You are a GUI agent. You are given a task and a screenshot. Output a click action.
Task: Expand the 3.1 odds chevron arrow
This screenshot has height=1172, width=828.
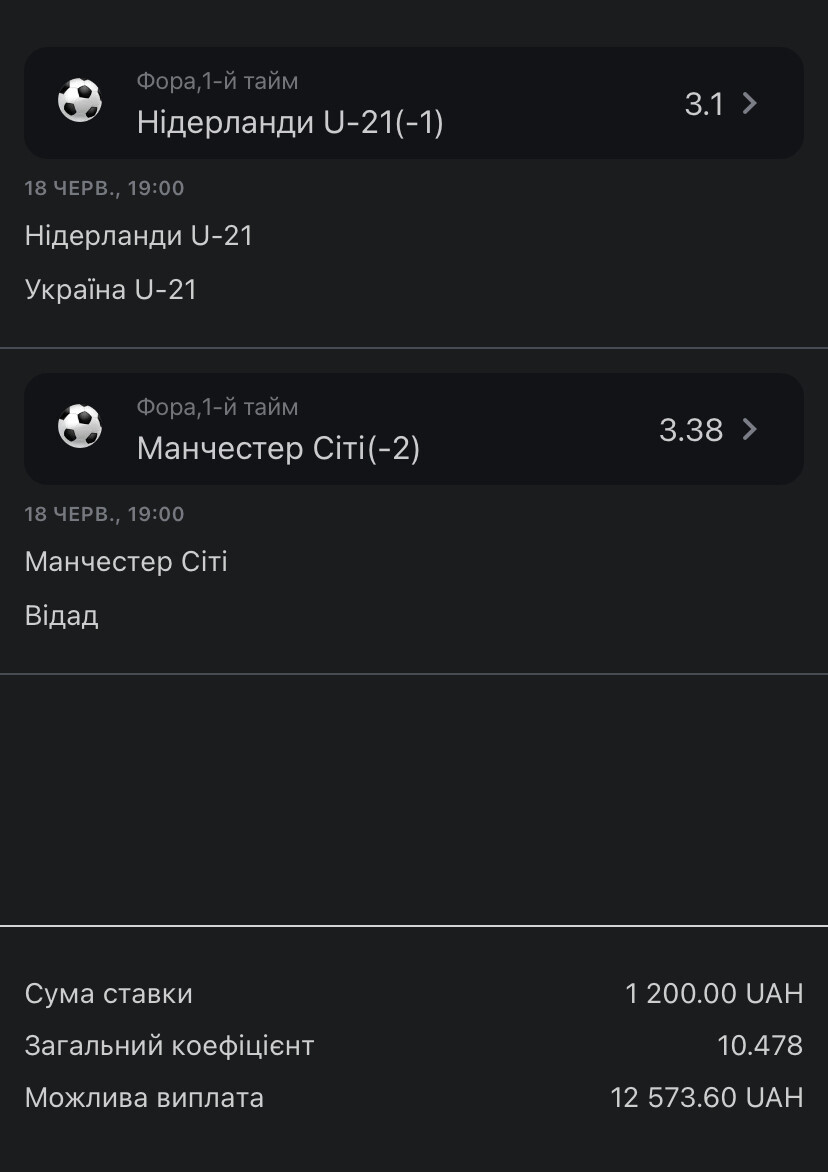[x=750, y=103]
